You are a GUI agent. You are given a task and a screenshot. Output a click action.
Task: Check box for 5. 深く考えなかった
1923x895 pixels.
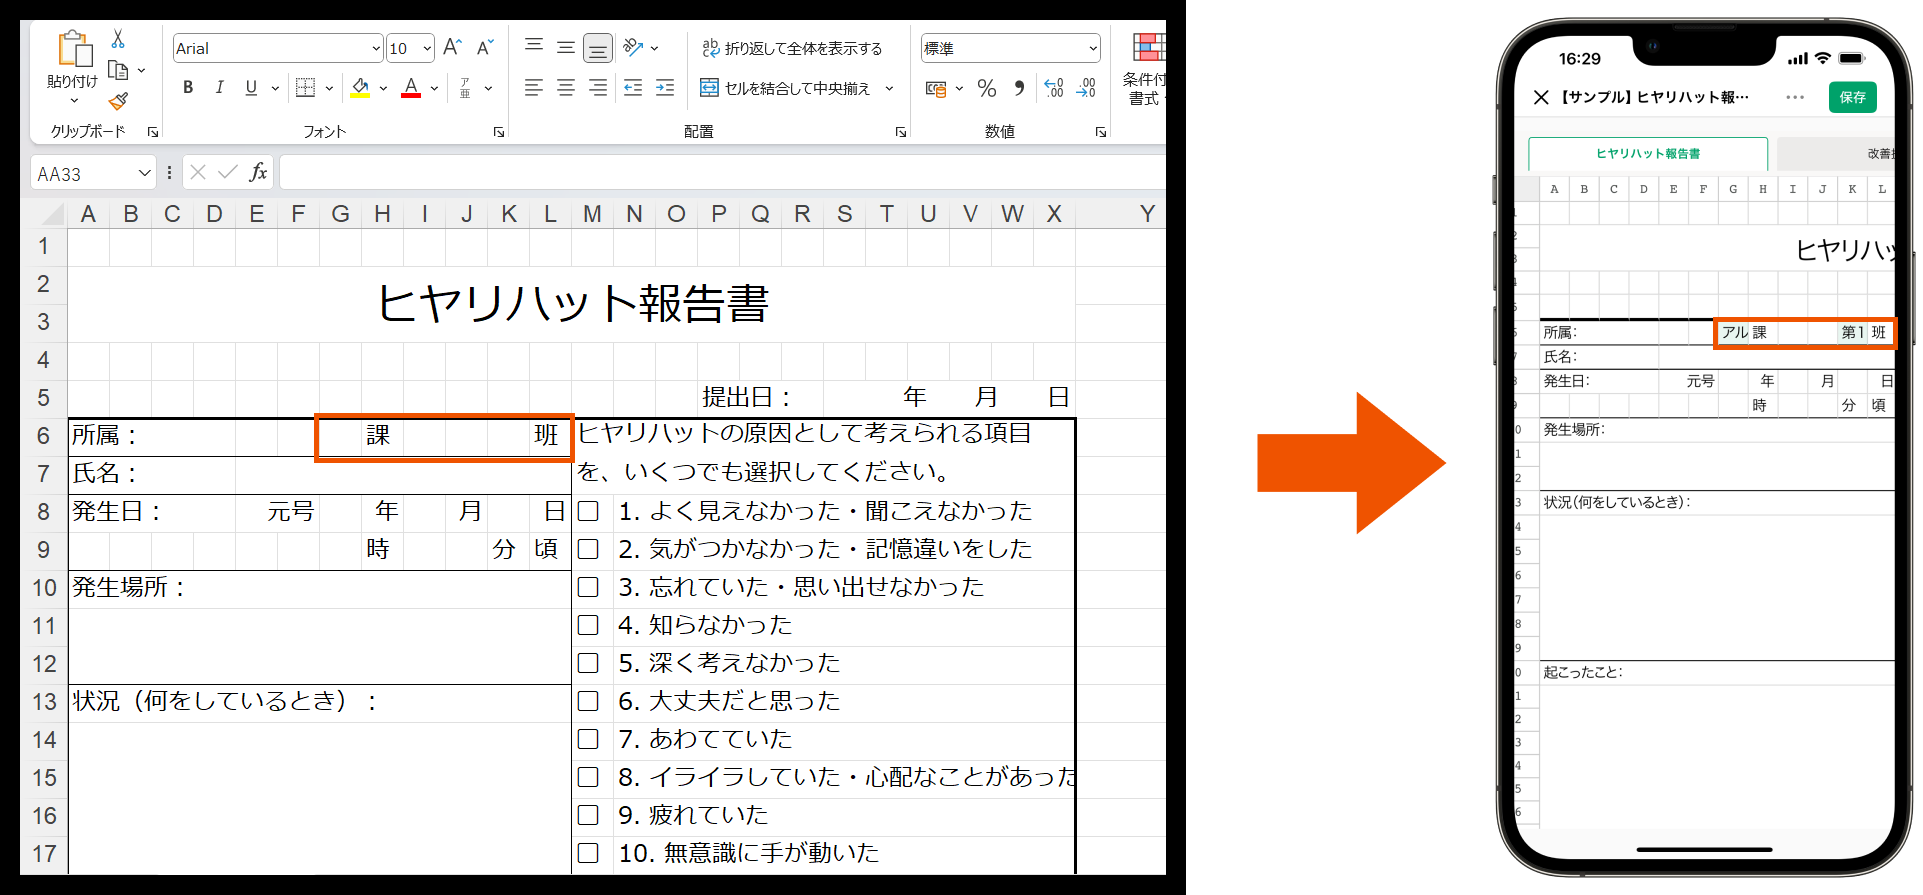pos(588,663)
